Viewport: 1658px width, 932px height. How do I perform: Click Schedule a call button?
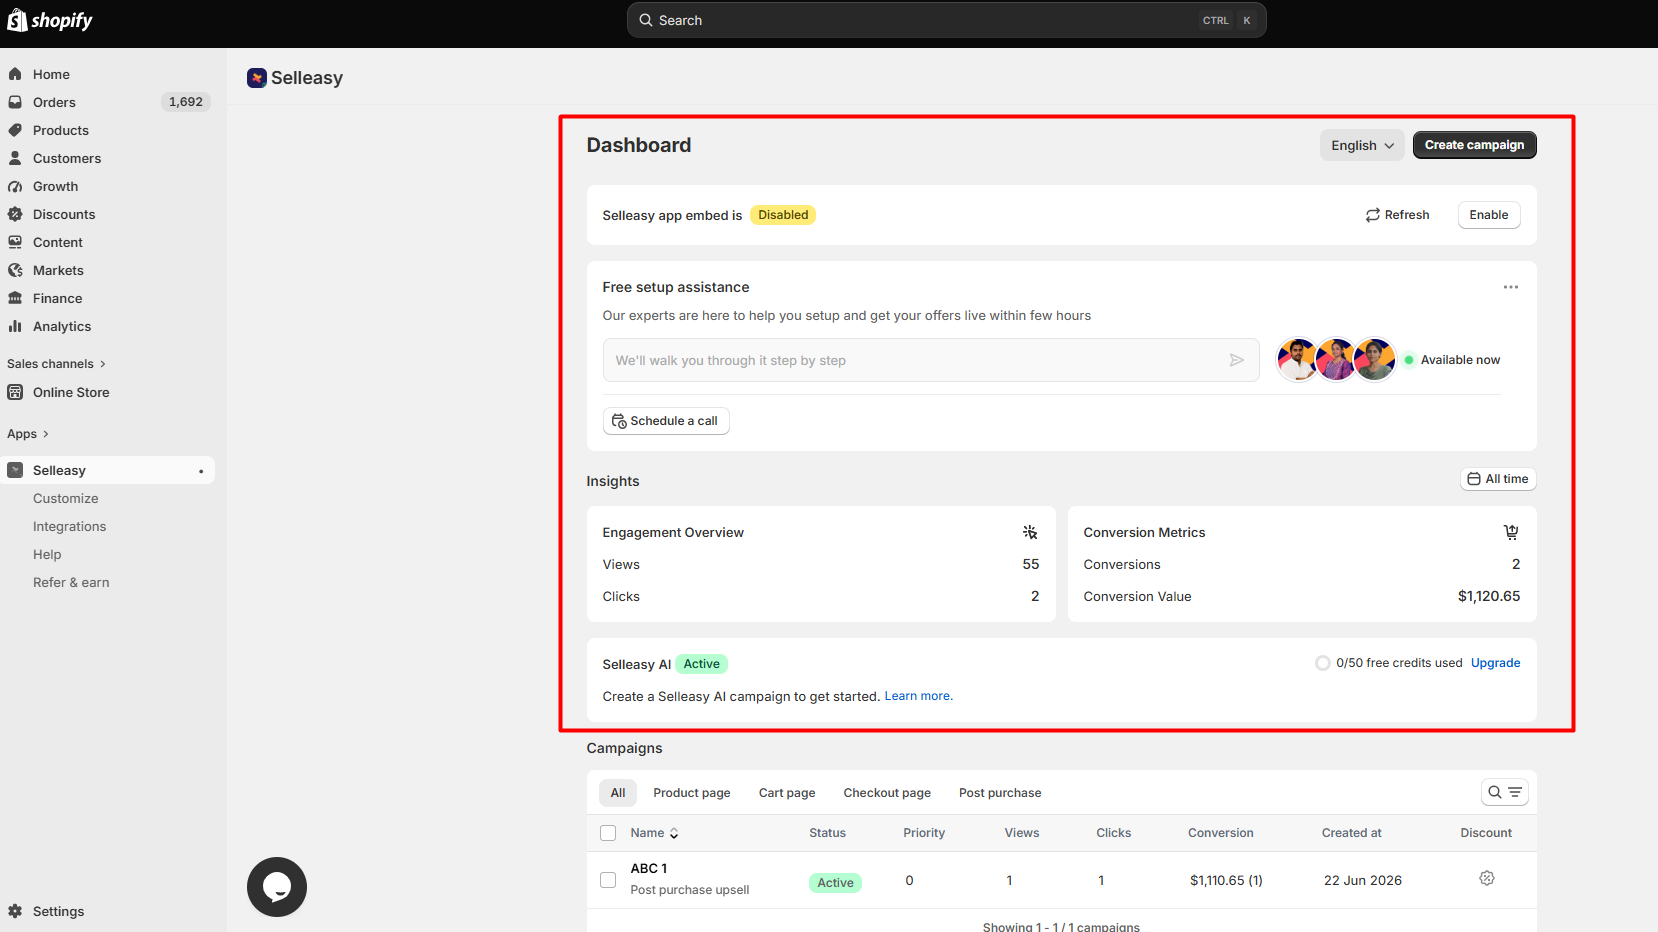(x=666, y=421)
